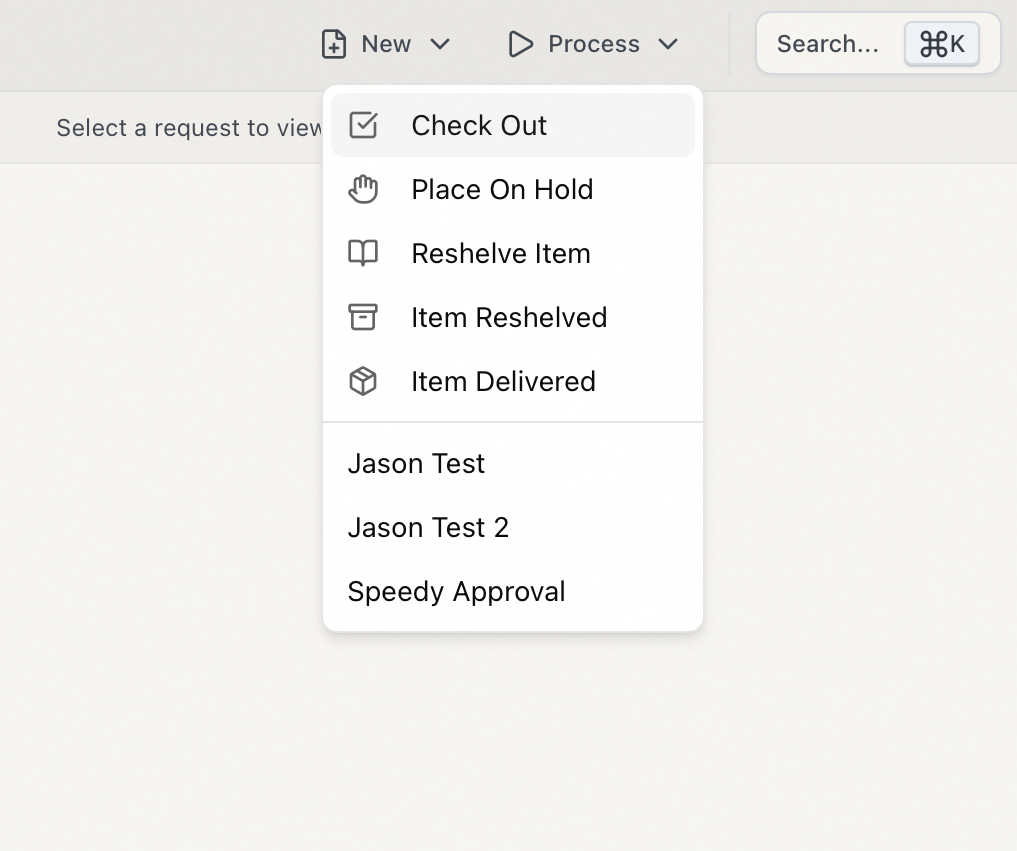Select Item Delivered menu entry

(x=512, y=381)
